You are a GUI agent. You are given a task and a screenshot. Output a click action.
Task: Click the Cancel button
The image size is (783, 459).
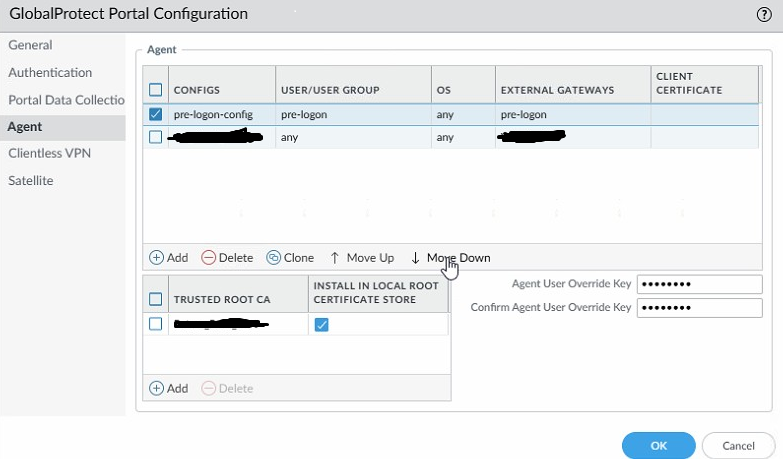738,446
